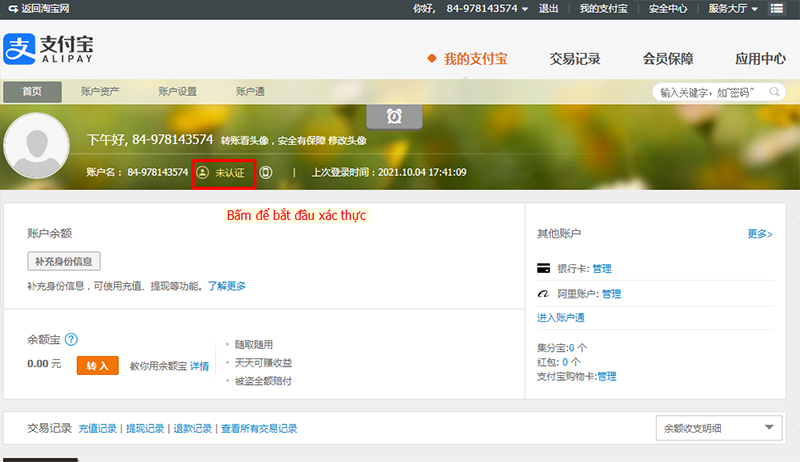800x462 pixels.
Task: Click 管理 next to 阿里账户
Action: pos(611,294)
